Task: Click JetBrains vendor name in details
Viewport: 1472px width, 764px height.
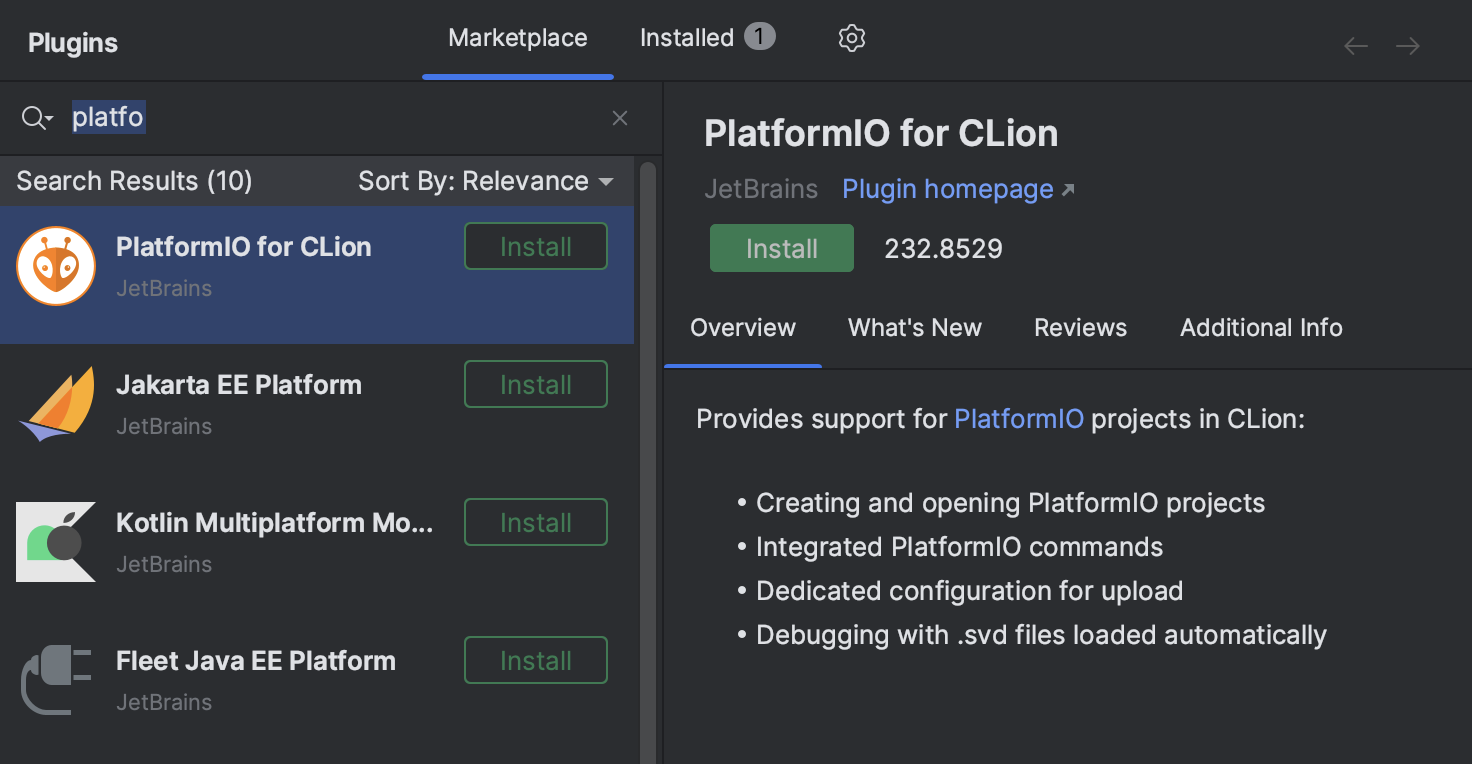Action: 761,189
